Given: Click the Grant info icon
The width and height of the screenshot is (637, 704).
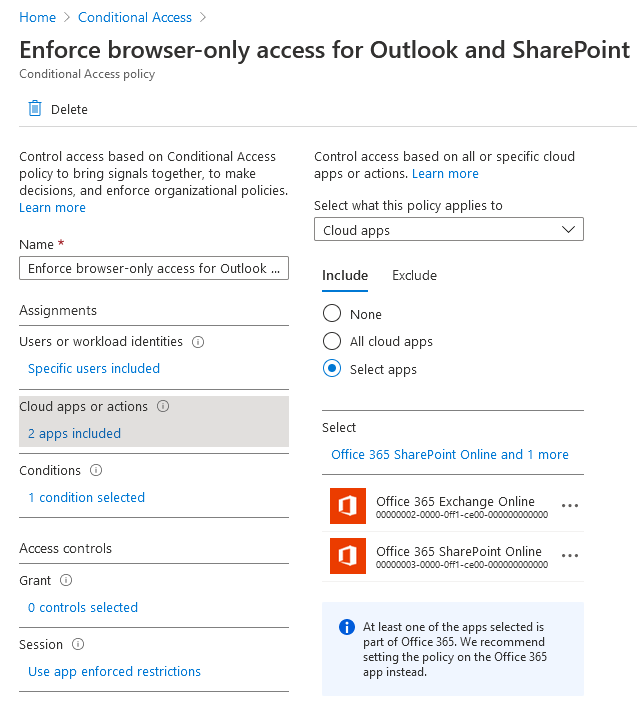Looking at the screenshot, I should (66, 580).
